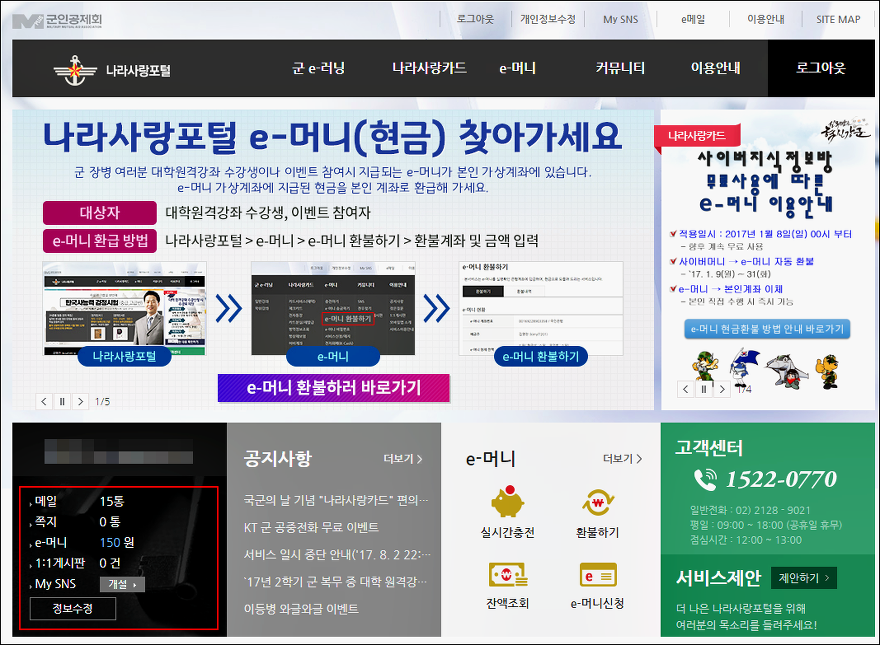
Task: Go to previous slide in main banner
Action: (44, 401)
